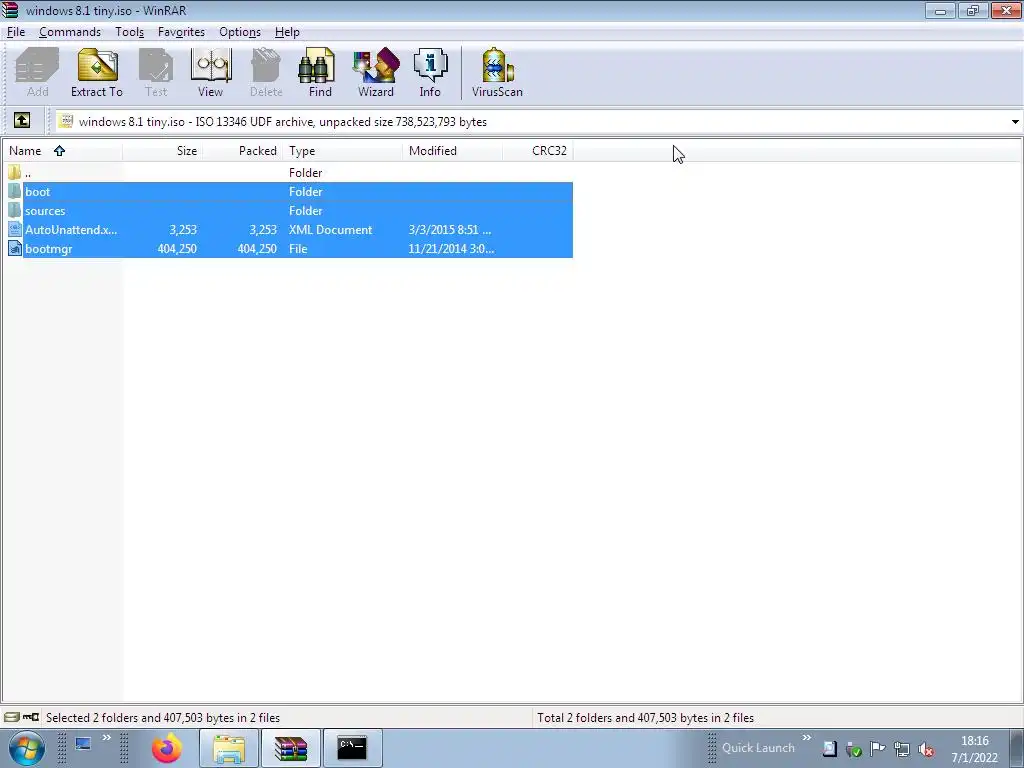This screenshot has width=1024, height=768.
Task: Open the View file toolbar icon
Action: pyautogui.click(x=210, y=72)
